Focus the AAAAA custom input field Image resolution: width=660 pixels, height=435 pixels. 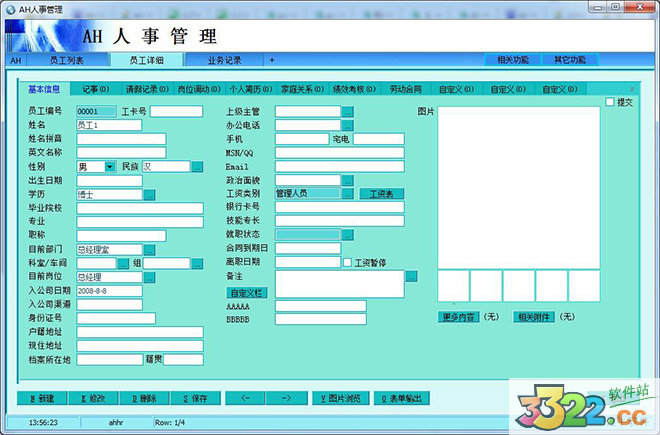[x=321, y=306]
